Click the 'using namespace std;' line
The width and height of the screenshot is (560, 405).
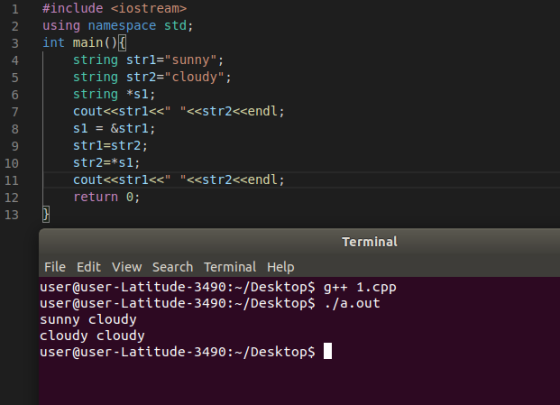coord(118,25)
